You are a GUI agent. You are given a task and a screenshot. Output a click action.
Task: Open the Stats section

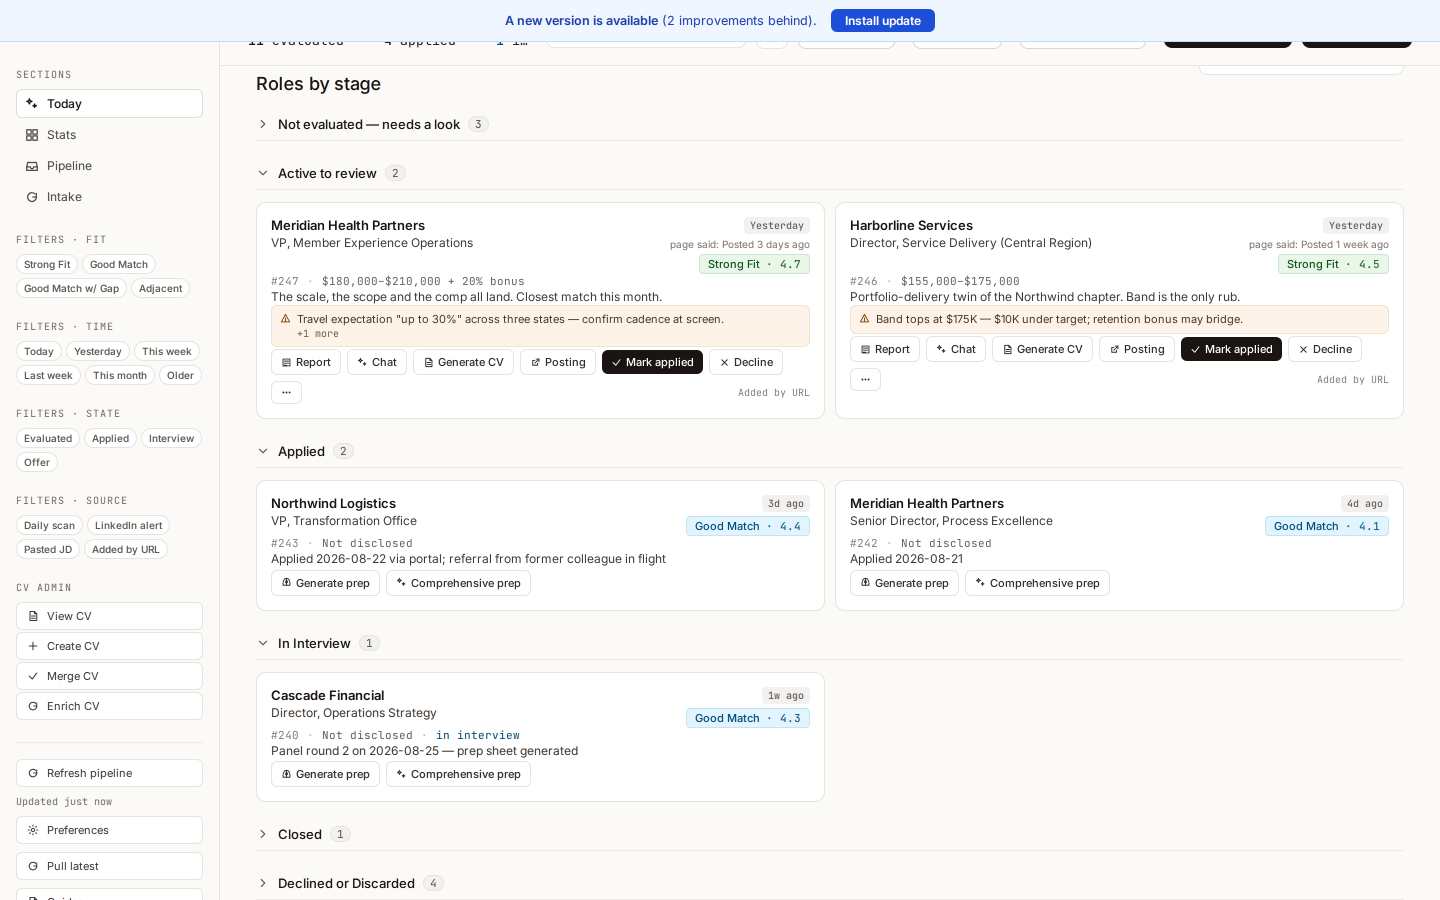pyautogui.click(x=109, y=135)
